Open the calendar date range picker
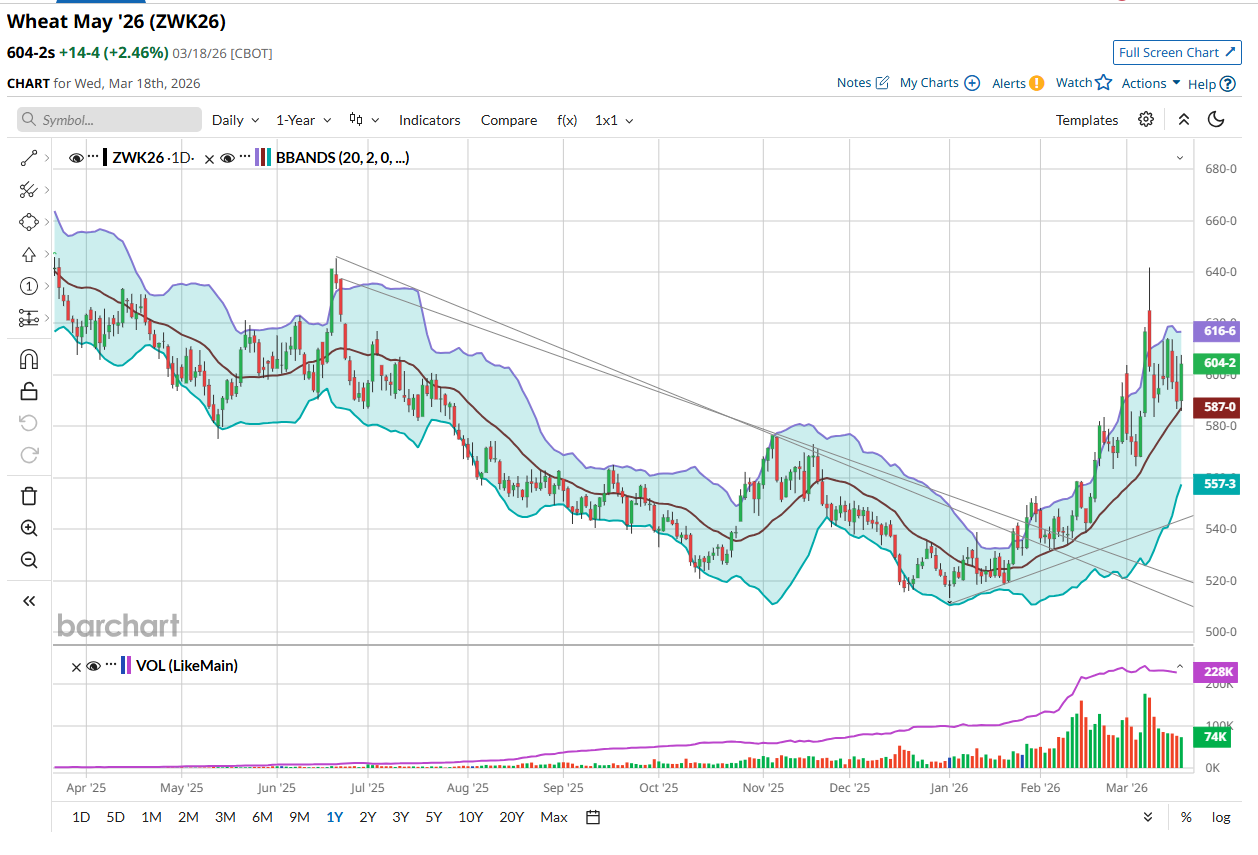The width and height of the screenshot is (1258, 855). pyautogui.click(x=593, y=817)
